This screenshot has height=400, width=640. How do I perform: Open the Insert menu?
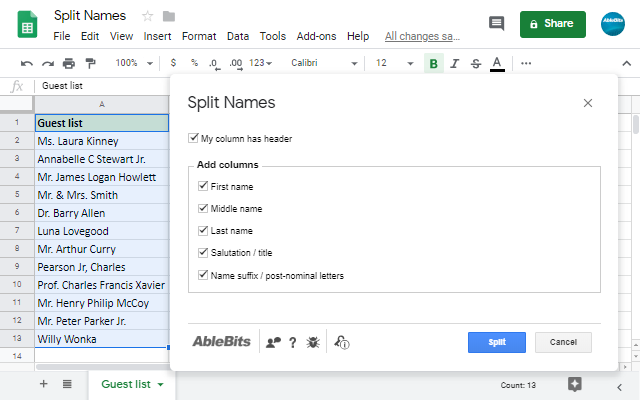coord(157,36)
